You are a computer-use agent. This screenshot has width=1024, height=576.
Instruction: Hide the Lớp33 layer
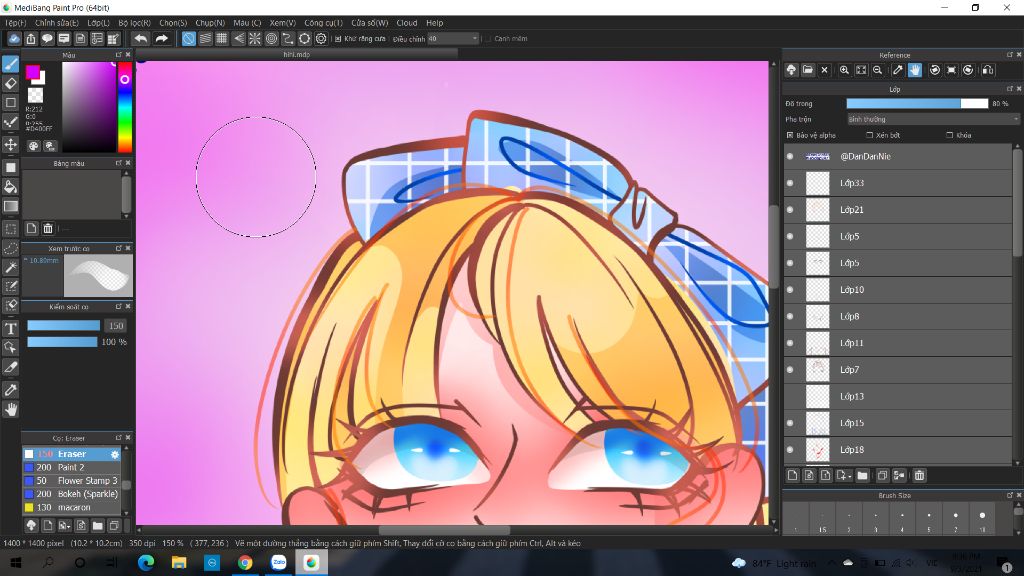(x=790, y=183)
